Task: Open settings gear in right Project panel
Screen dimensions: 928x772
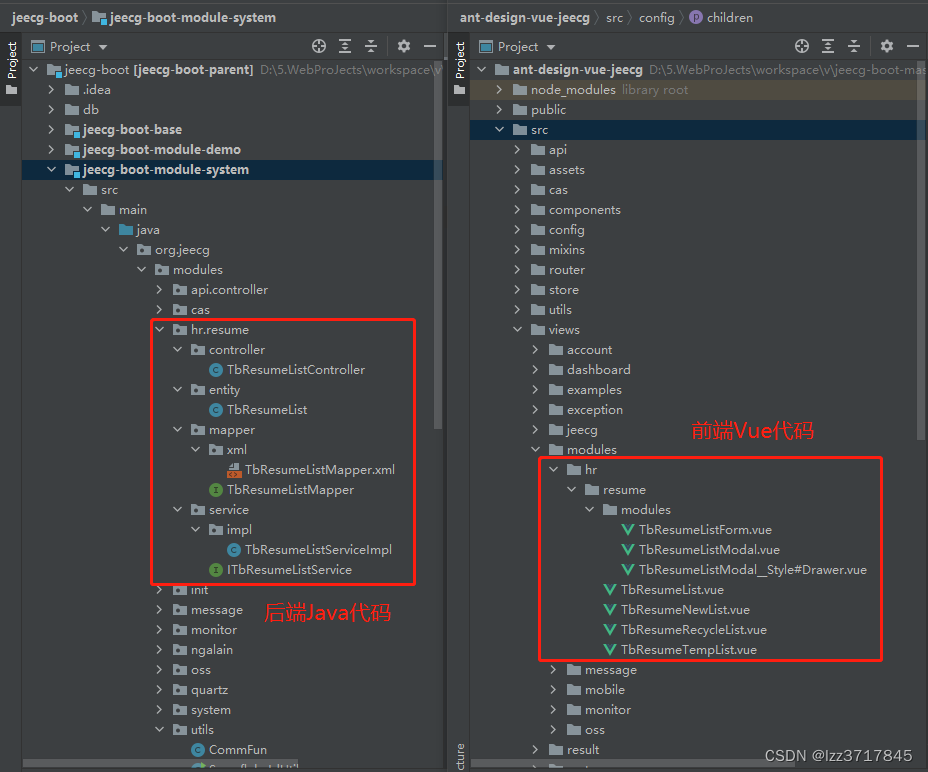Action: click(887, 46)
